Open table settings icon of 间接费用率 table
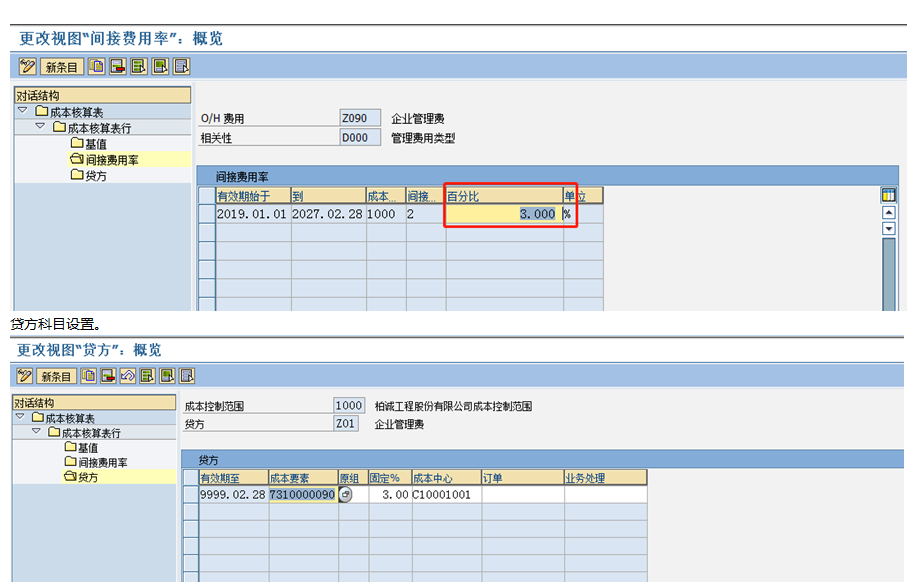The image size is (909, 584). pos(888,195)
